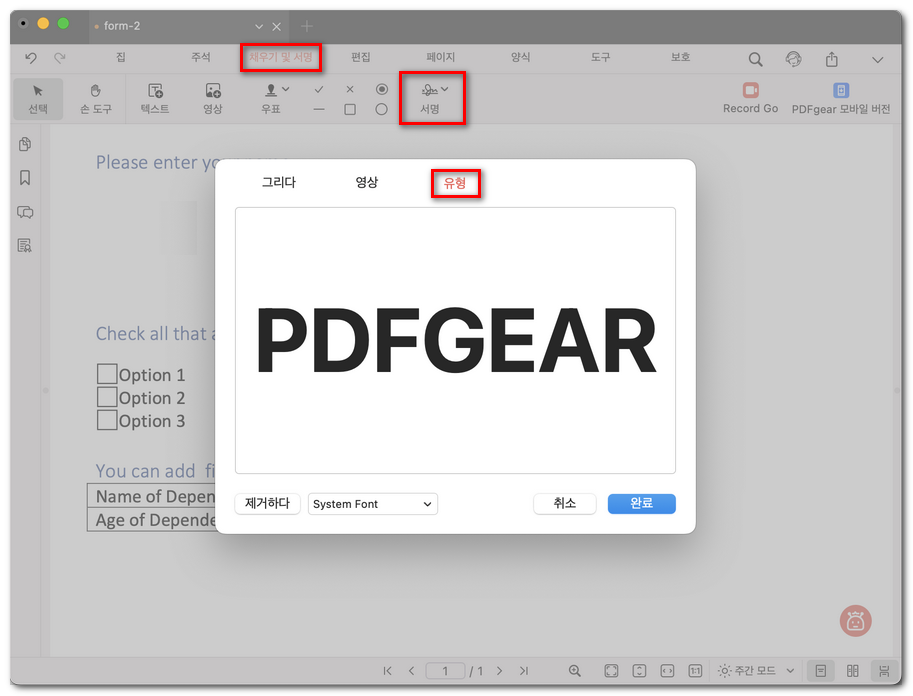The image size is (913, 696).
Task: Open the search-in-document sidebar panel
Action: [x=25, y=246]
